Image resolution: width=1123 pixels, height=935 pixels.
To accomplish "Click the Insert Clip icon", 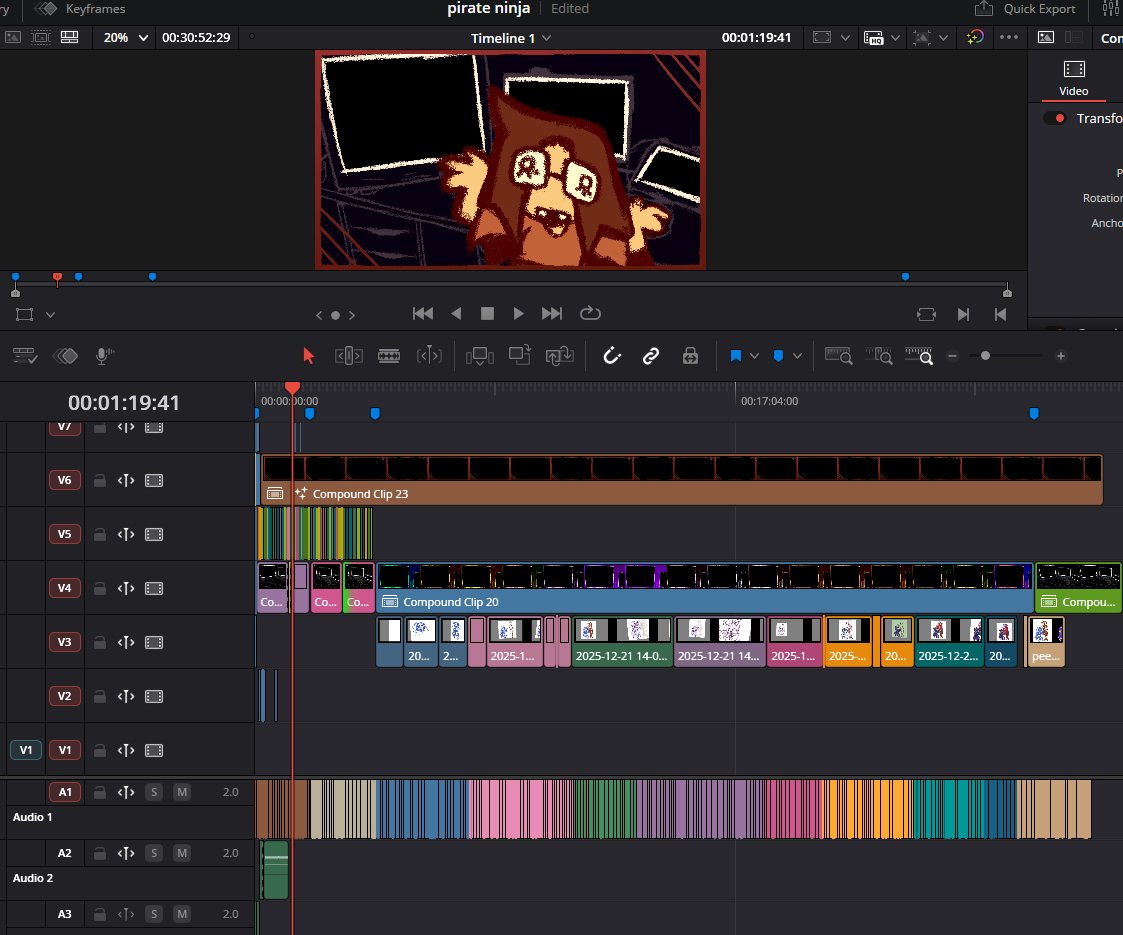I will pyautogui.click(x=480, y=356).
